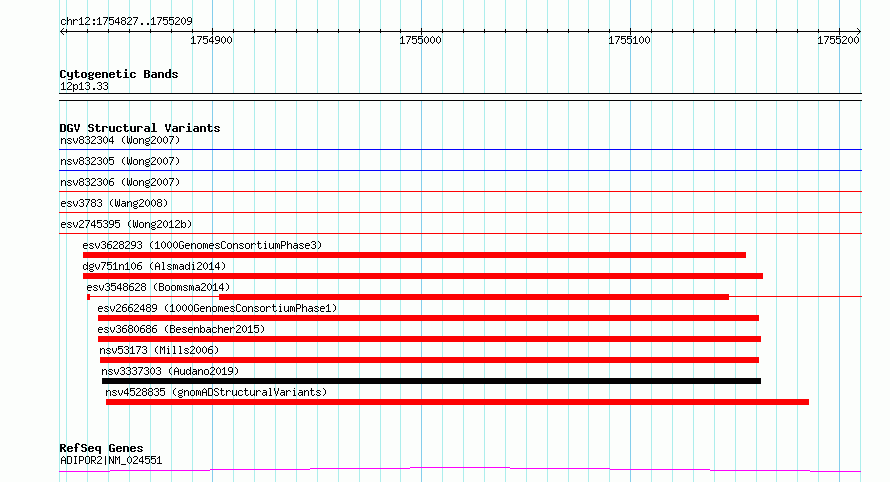Open variant nsv832306 (Wong2007)
Viewport: 890px width, 482px height.
tap(120, 182)
